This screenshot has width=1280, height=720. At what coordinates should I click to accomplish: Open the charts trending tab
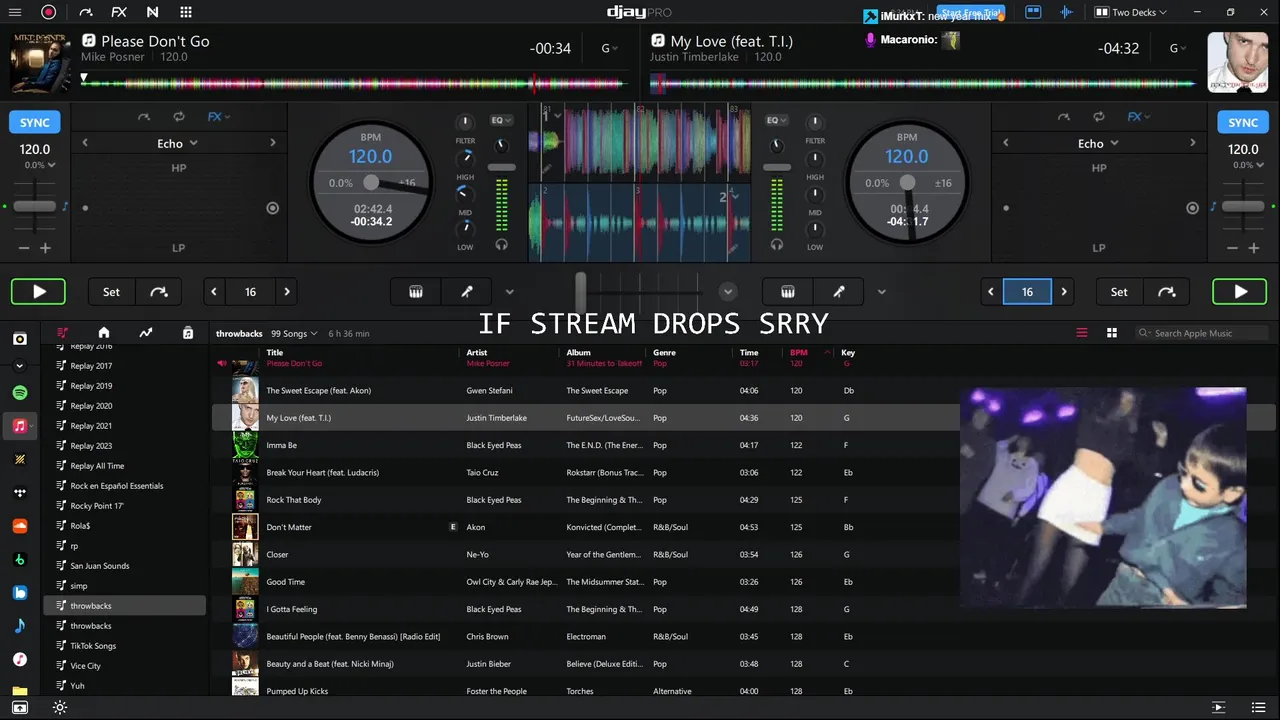(x=145, y=333)
